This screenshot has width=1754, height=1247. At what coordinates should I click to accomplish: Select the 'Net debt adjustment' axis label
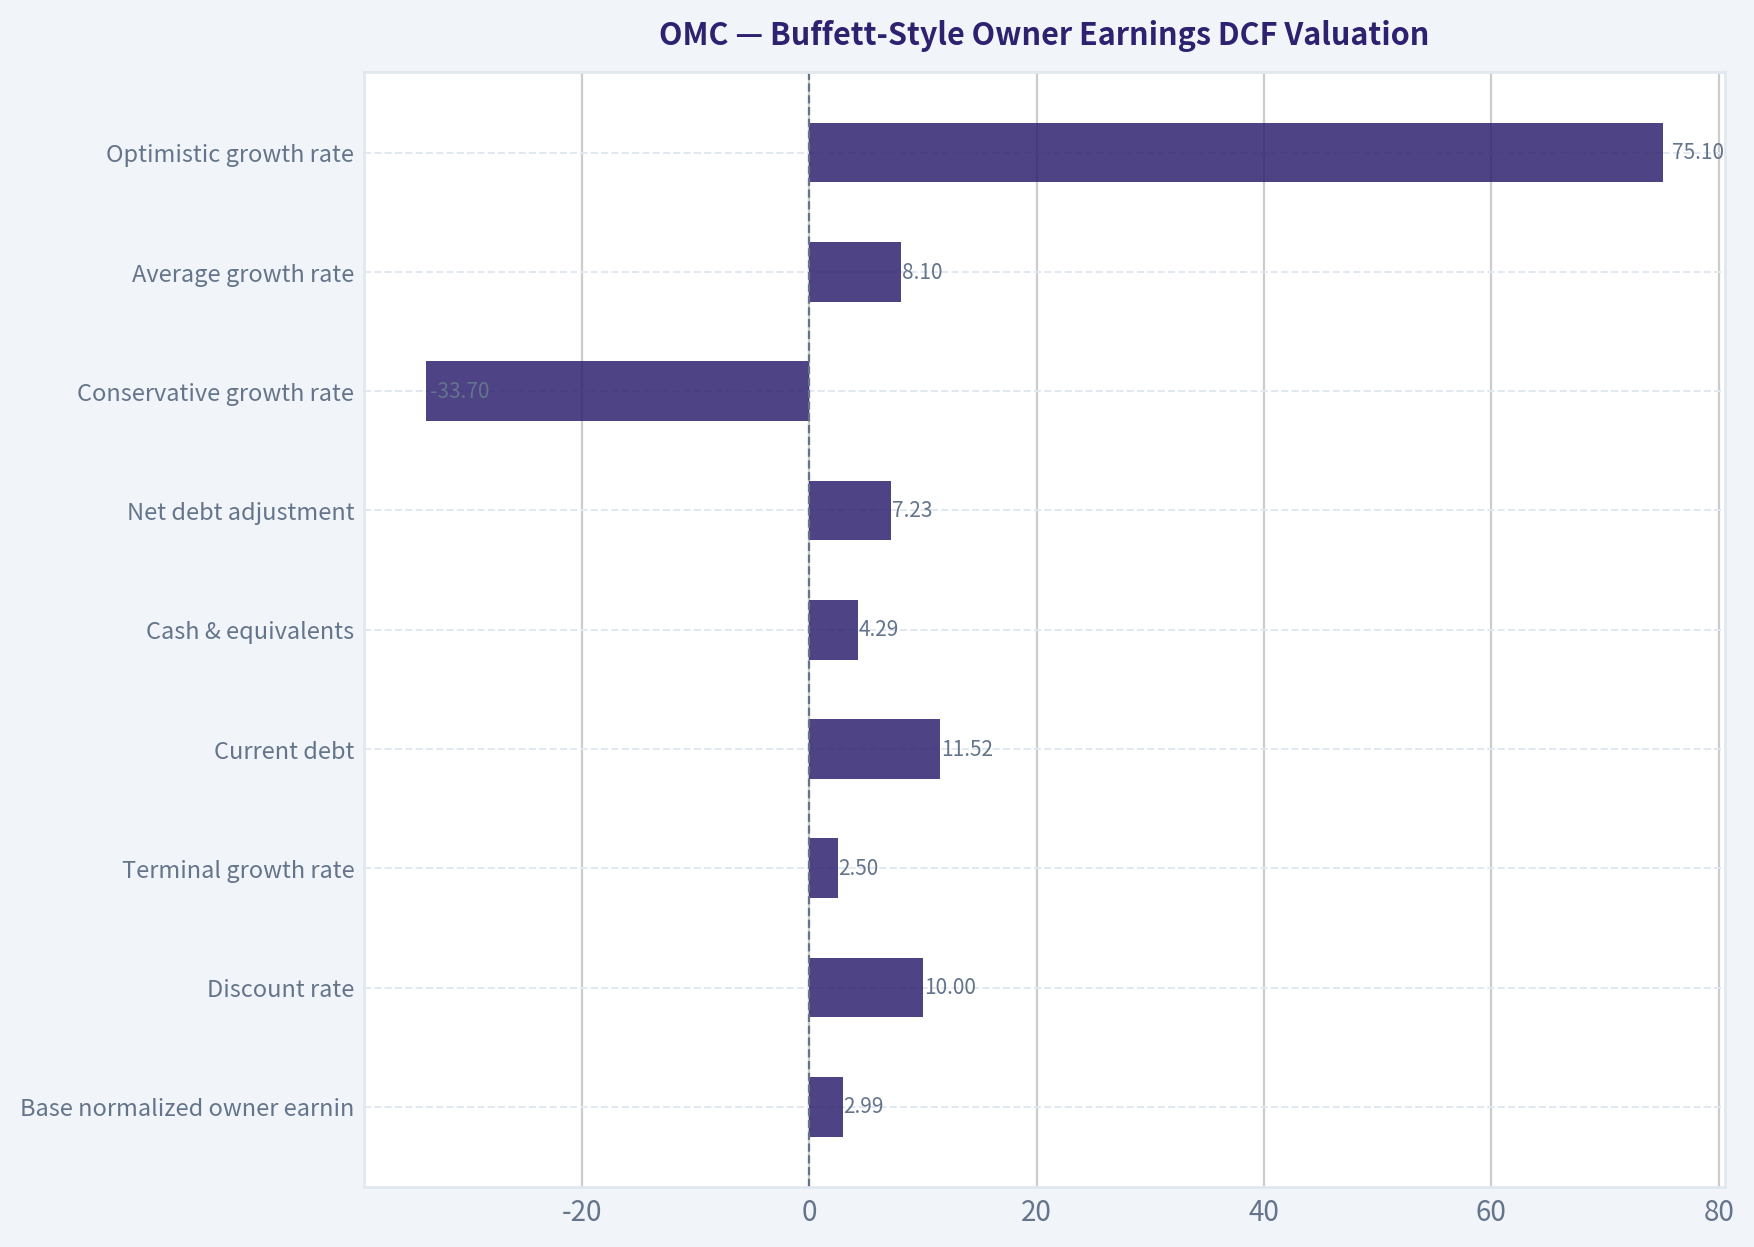point(240,511)
